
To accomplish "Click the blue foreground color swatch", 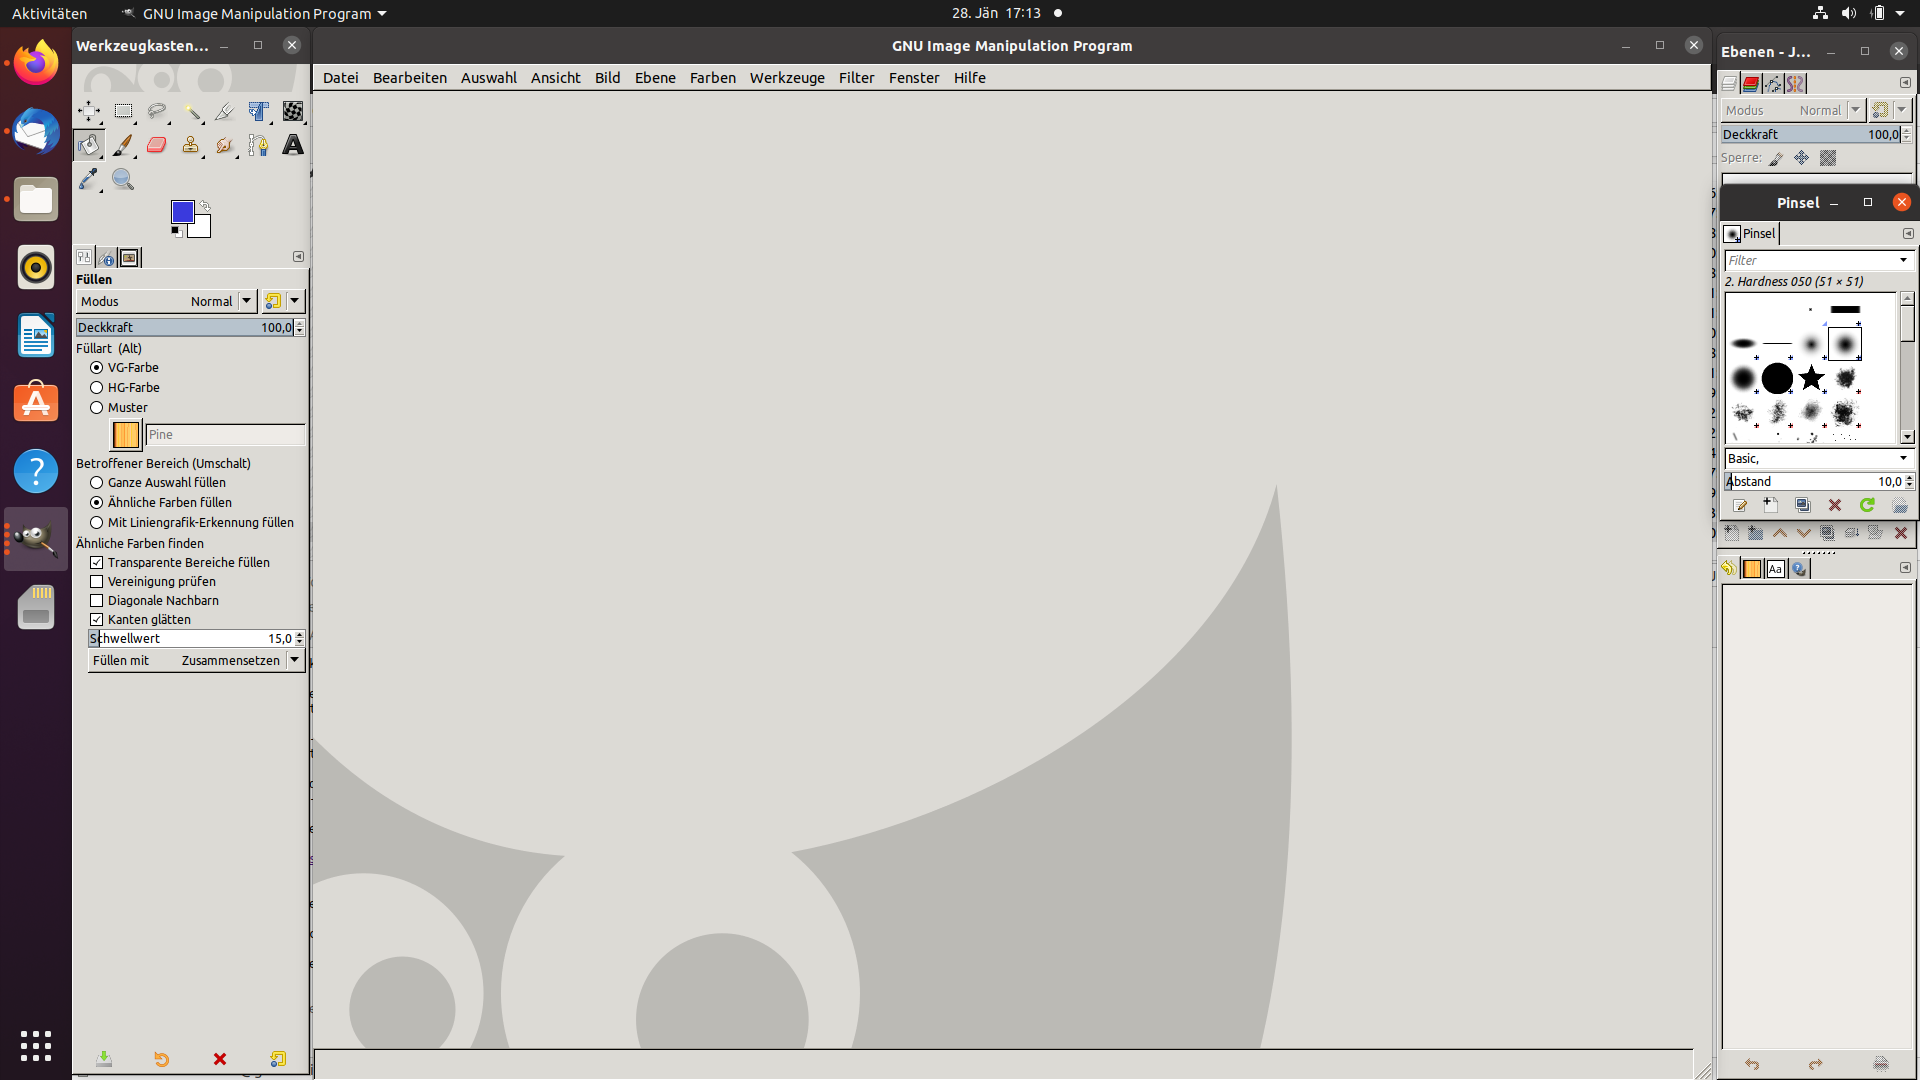I will point(182,212).
